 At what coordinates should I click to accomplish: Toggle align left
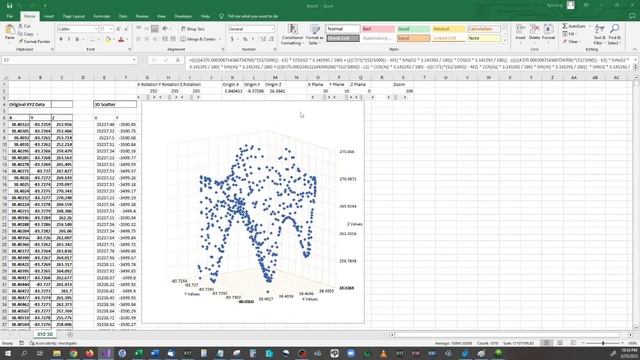139,39
